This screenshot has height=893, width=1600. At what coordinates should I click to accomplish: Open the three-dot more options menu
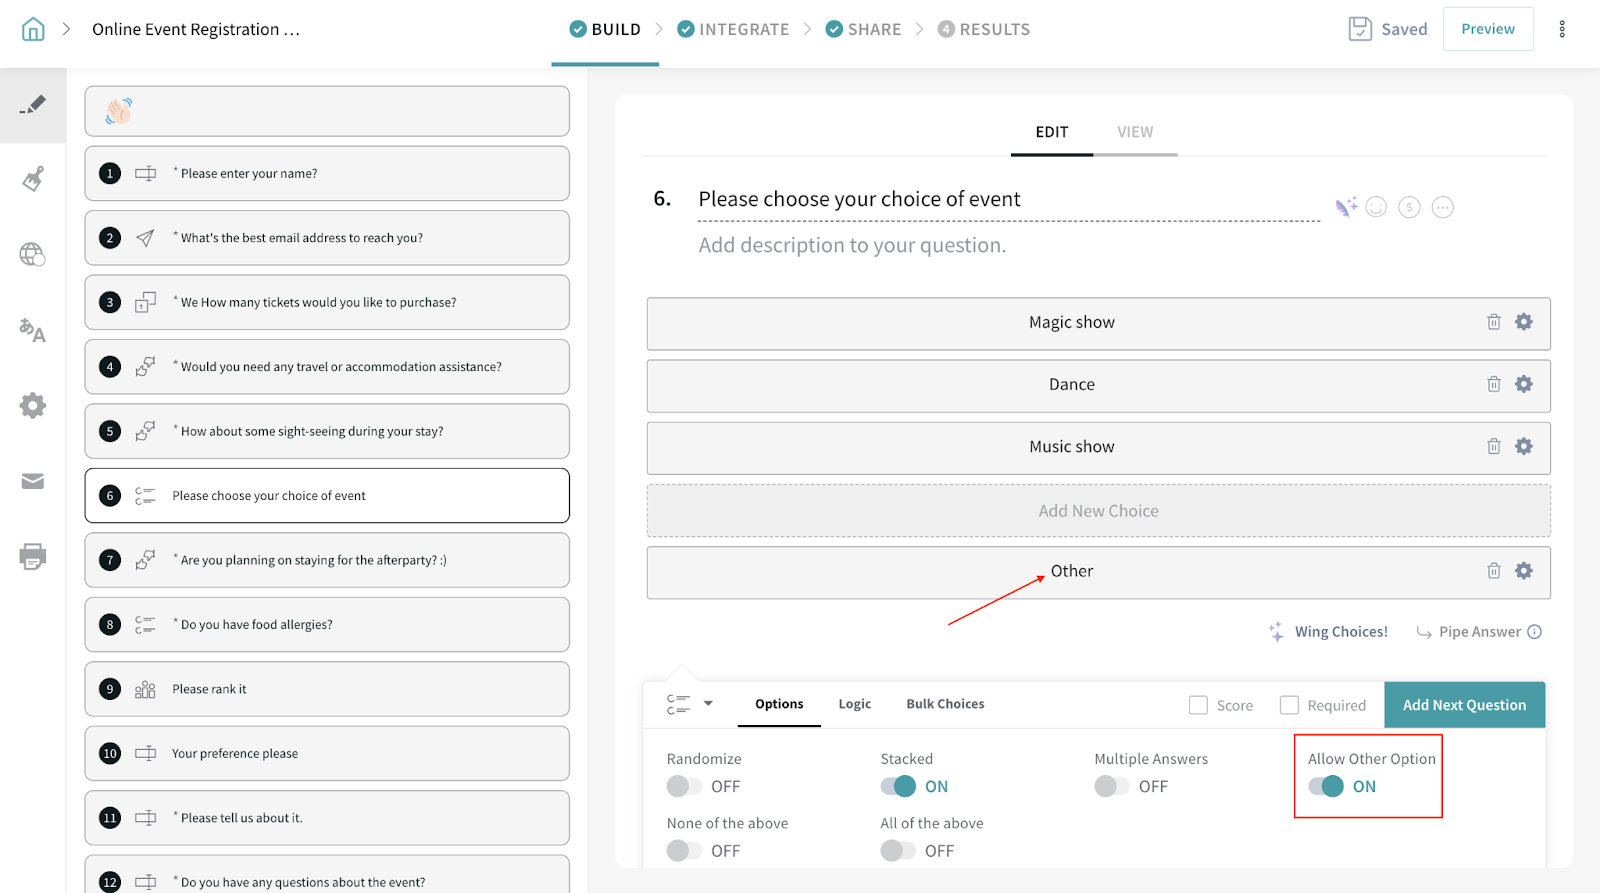tap(1561, 29)
